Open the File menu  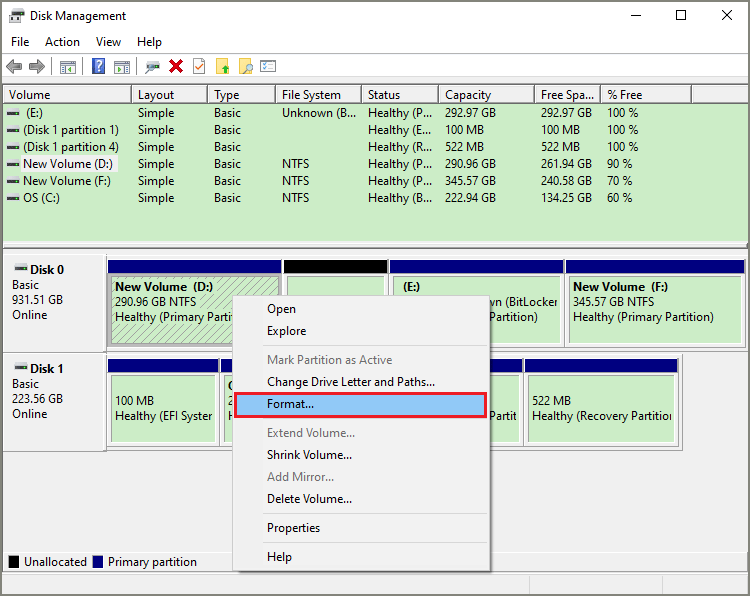pos(20,42)
